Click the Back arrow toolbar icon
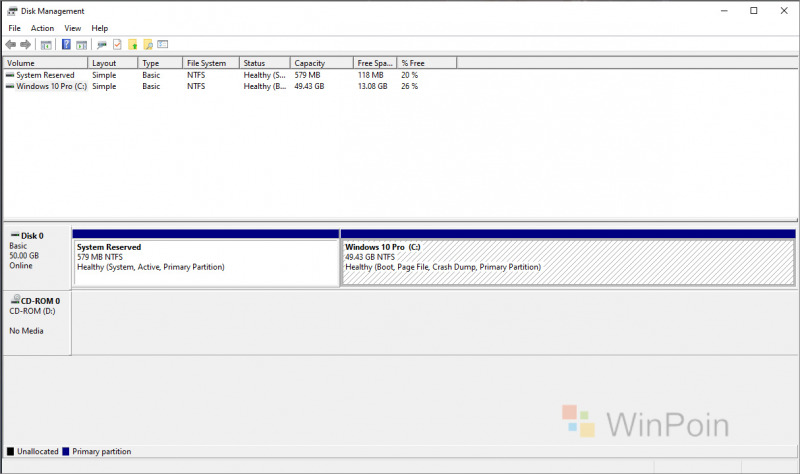The height and width of the screenshot is (474, 800). pos(10,45)
